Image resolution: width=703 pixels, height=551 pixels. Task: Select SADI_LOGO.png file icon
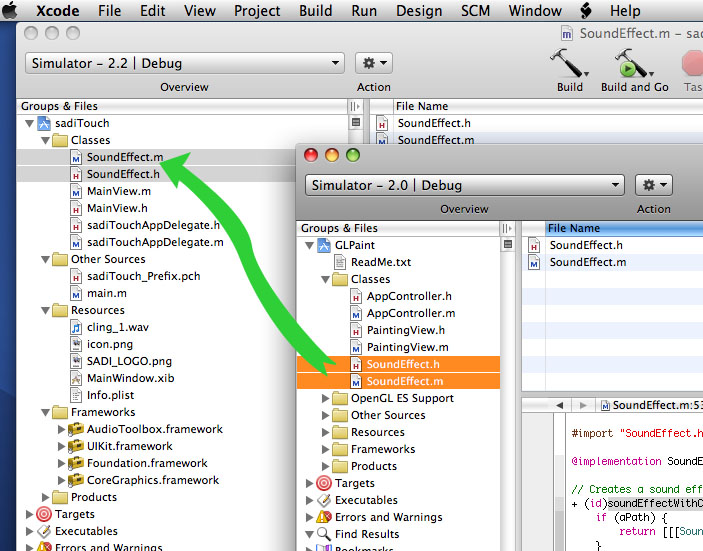coord(76,361)
